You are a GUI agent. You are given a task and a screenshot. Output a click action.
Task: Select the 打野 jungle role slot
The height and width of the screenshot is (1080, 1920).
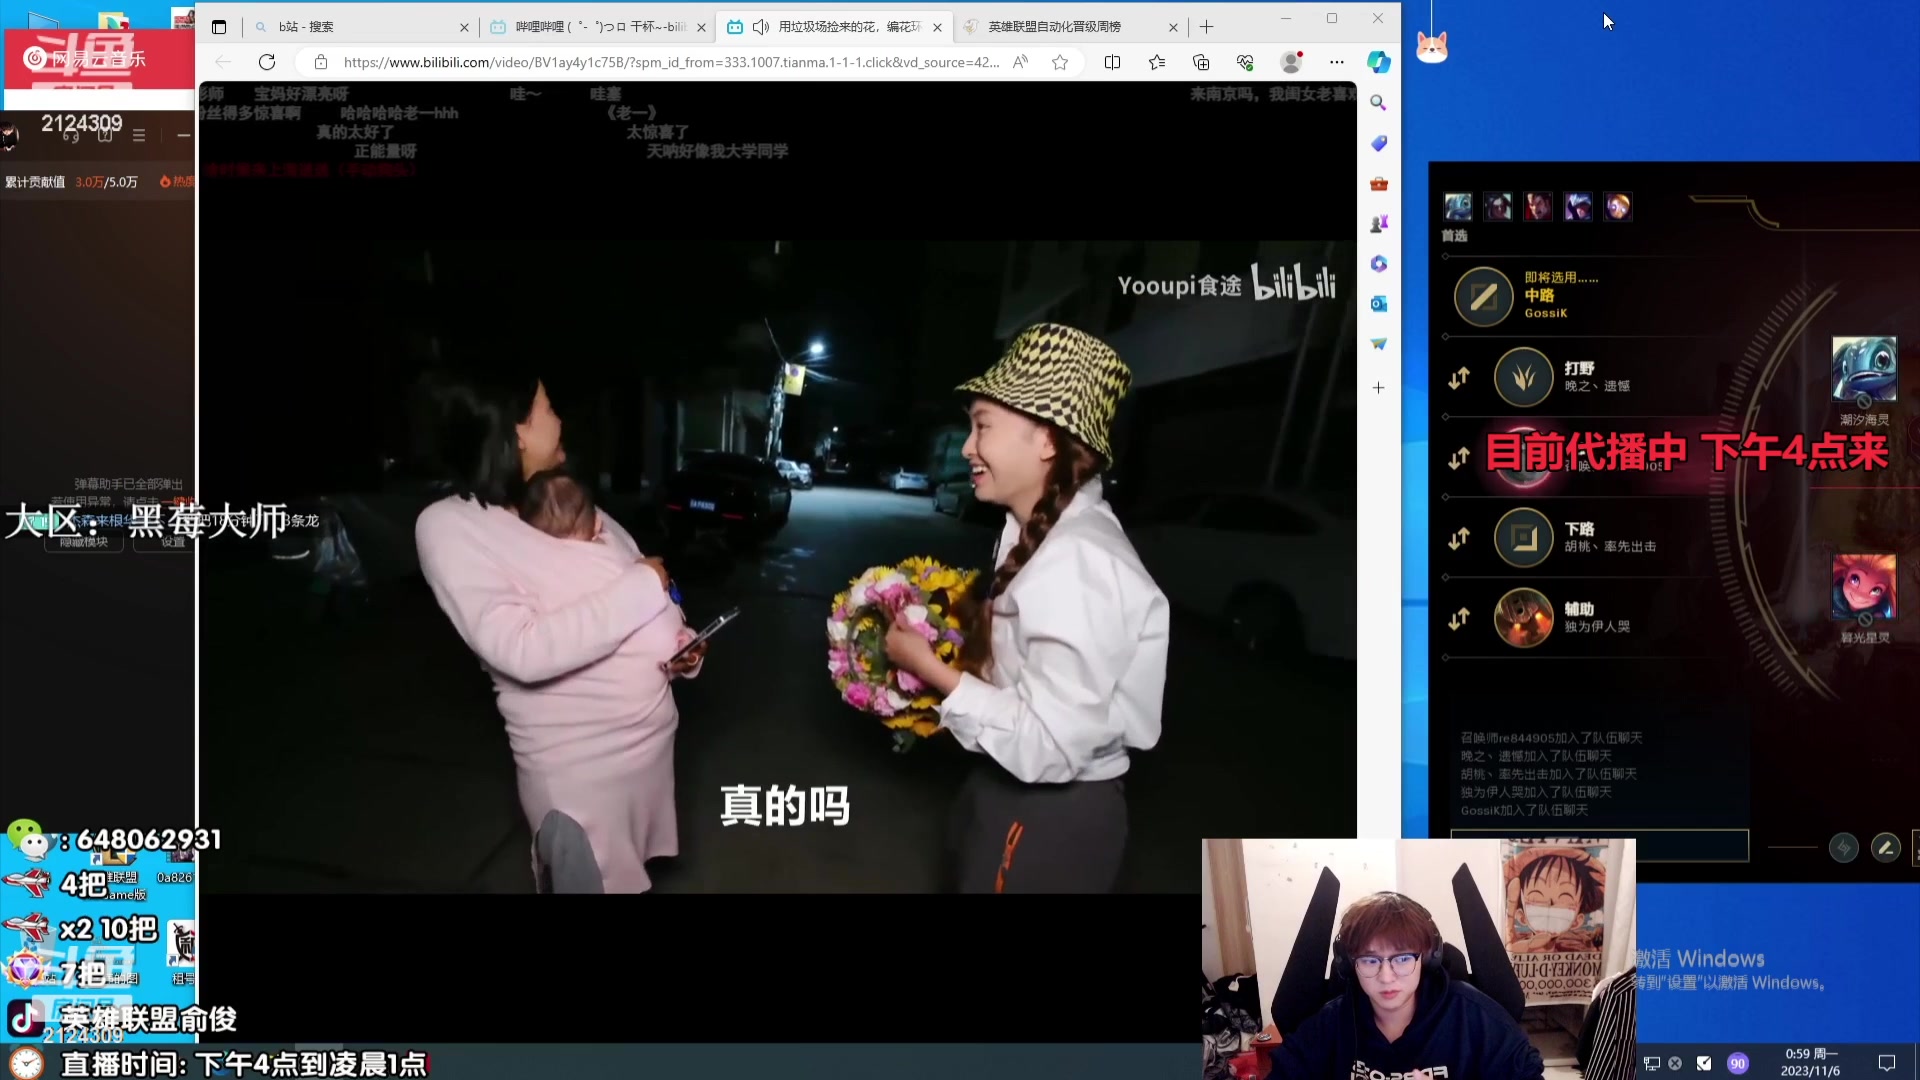[x=1523, y=377]
